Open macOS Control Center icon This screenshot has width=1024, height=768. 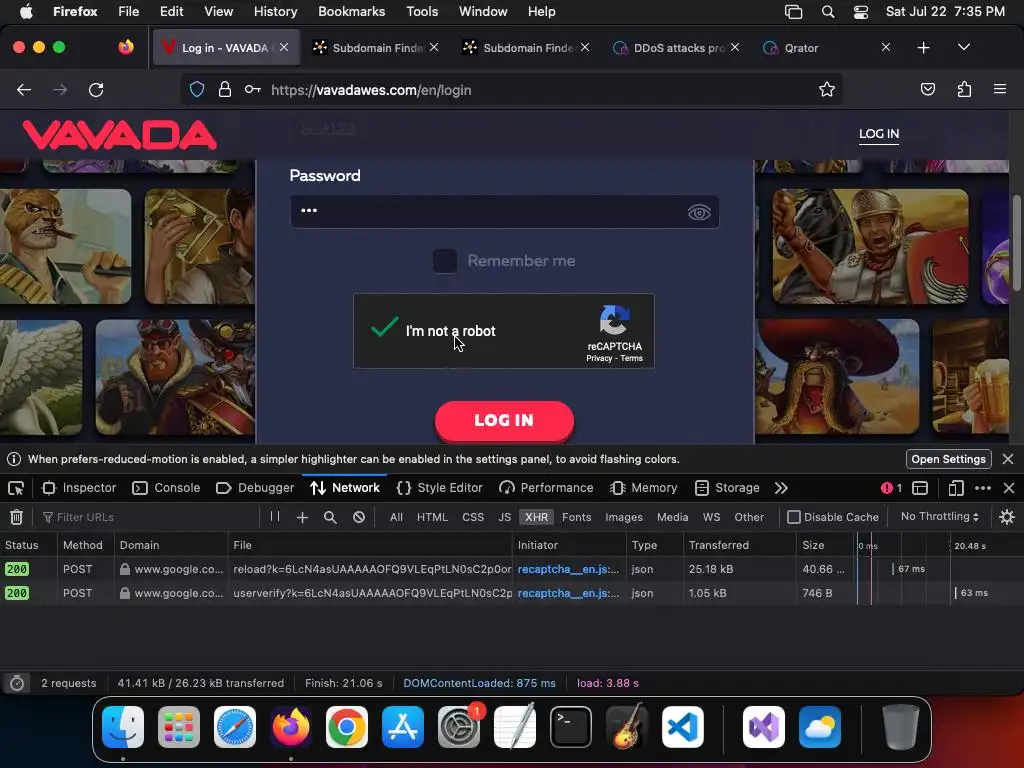(861, 12)
